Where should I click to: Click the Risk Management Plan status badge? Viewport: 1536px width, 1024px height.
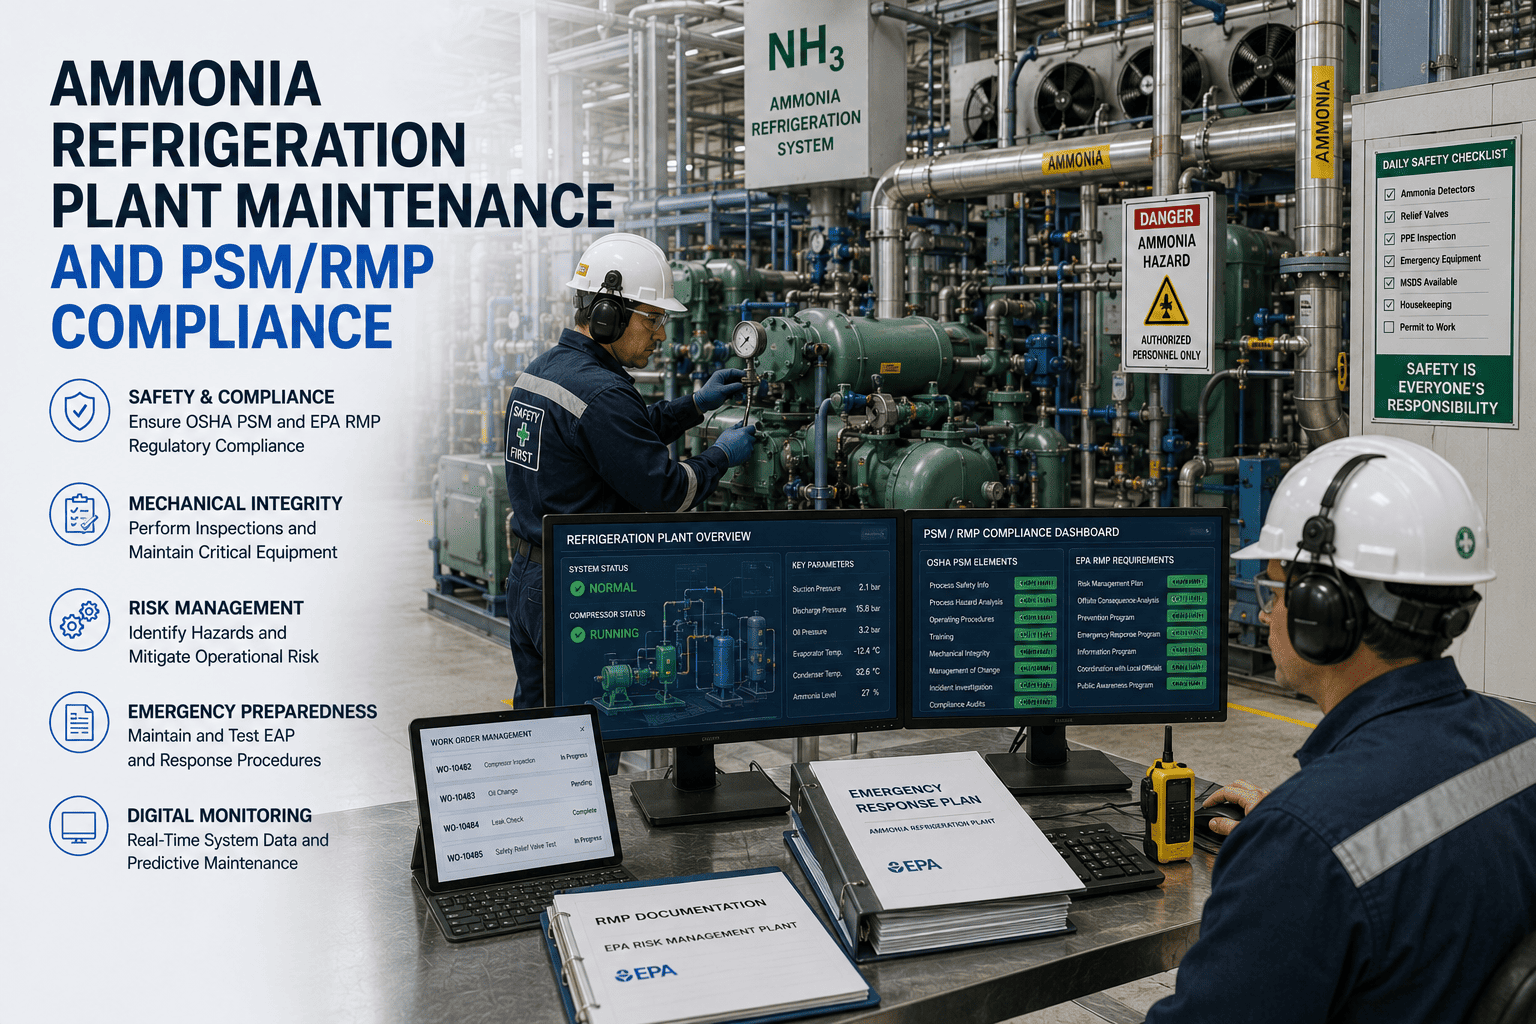pyautogui.click(x=1187, y=582)
